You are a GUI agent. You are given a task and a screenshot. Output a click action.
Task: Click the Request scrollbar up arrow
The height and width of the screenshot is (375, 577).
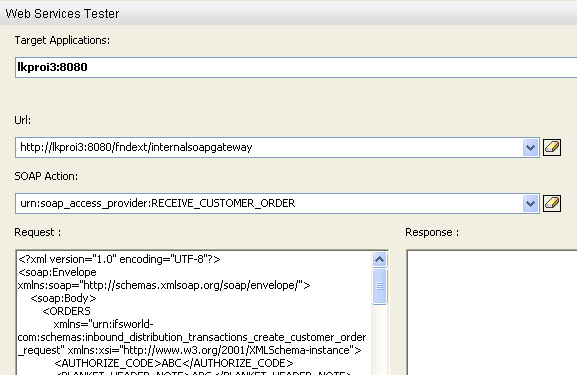click(379, 260)
